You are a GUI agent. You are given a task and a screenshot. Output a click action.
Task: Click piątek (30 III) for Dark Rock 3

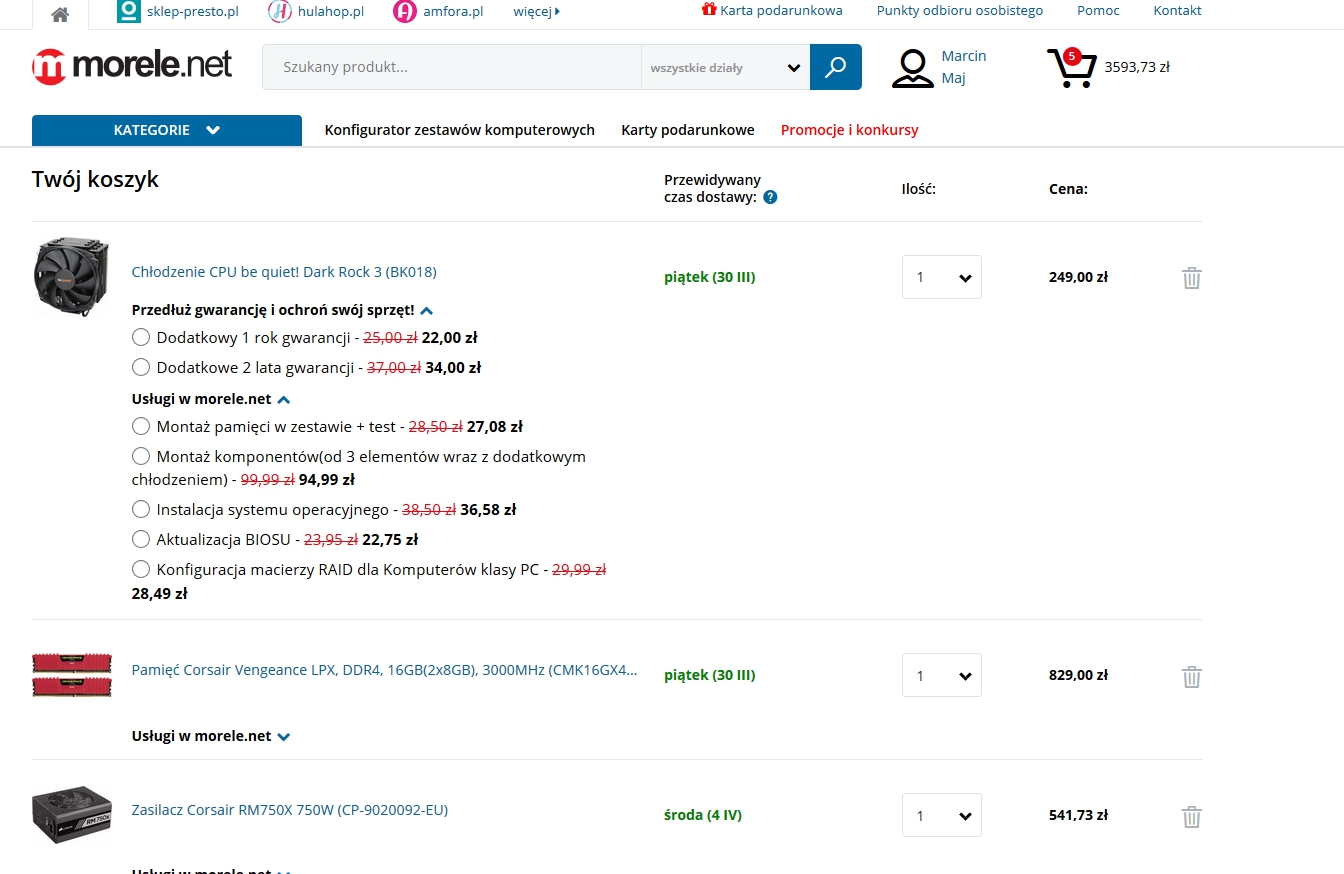[710, 277]
